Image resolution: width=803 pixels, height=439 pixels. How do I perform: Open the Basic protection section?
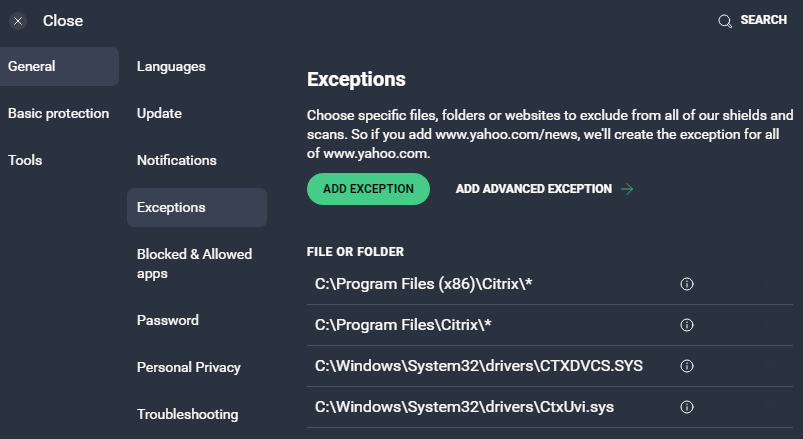58,114
